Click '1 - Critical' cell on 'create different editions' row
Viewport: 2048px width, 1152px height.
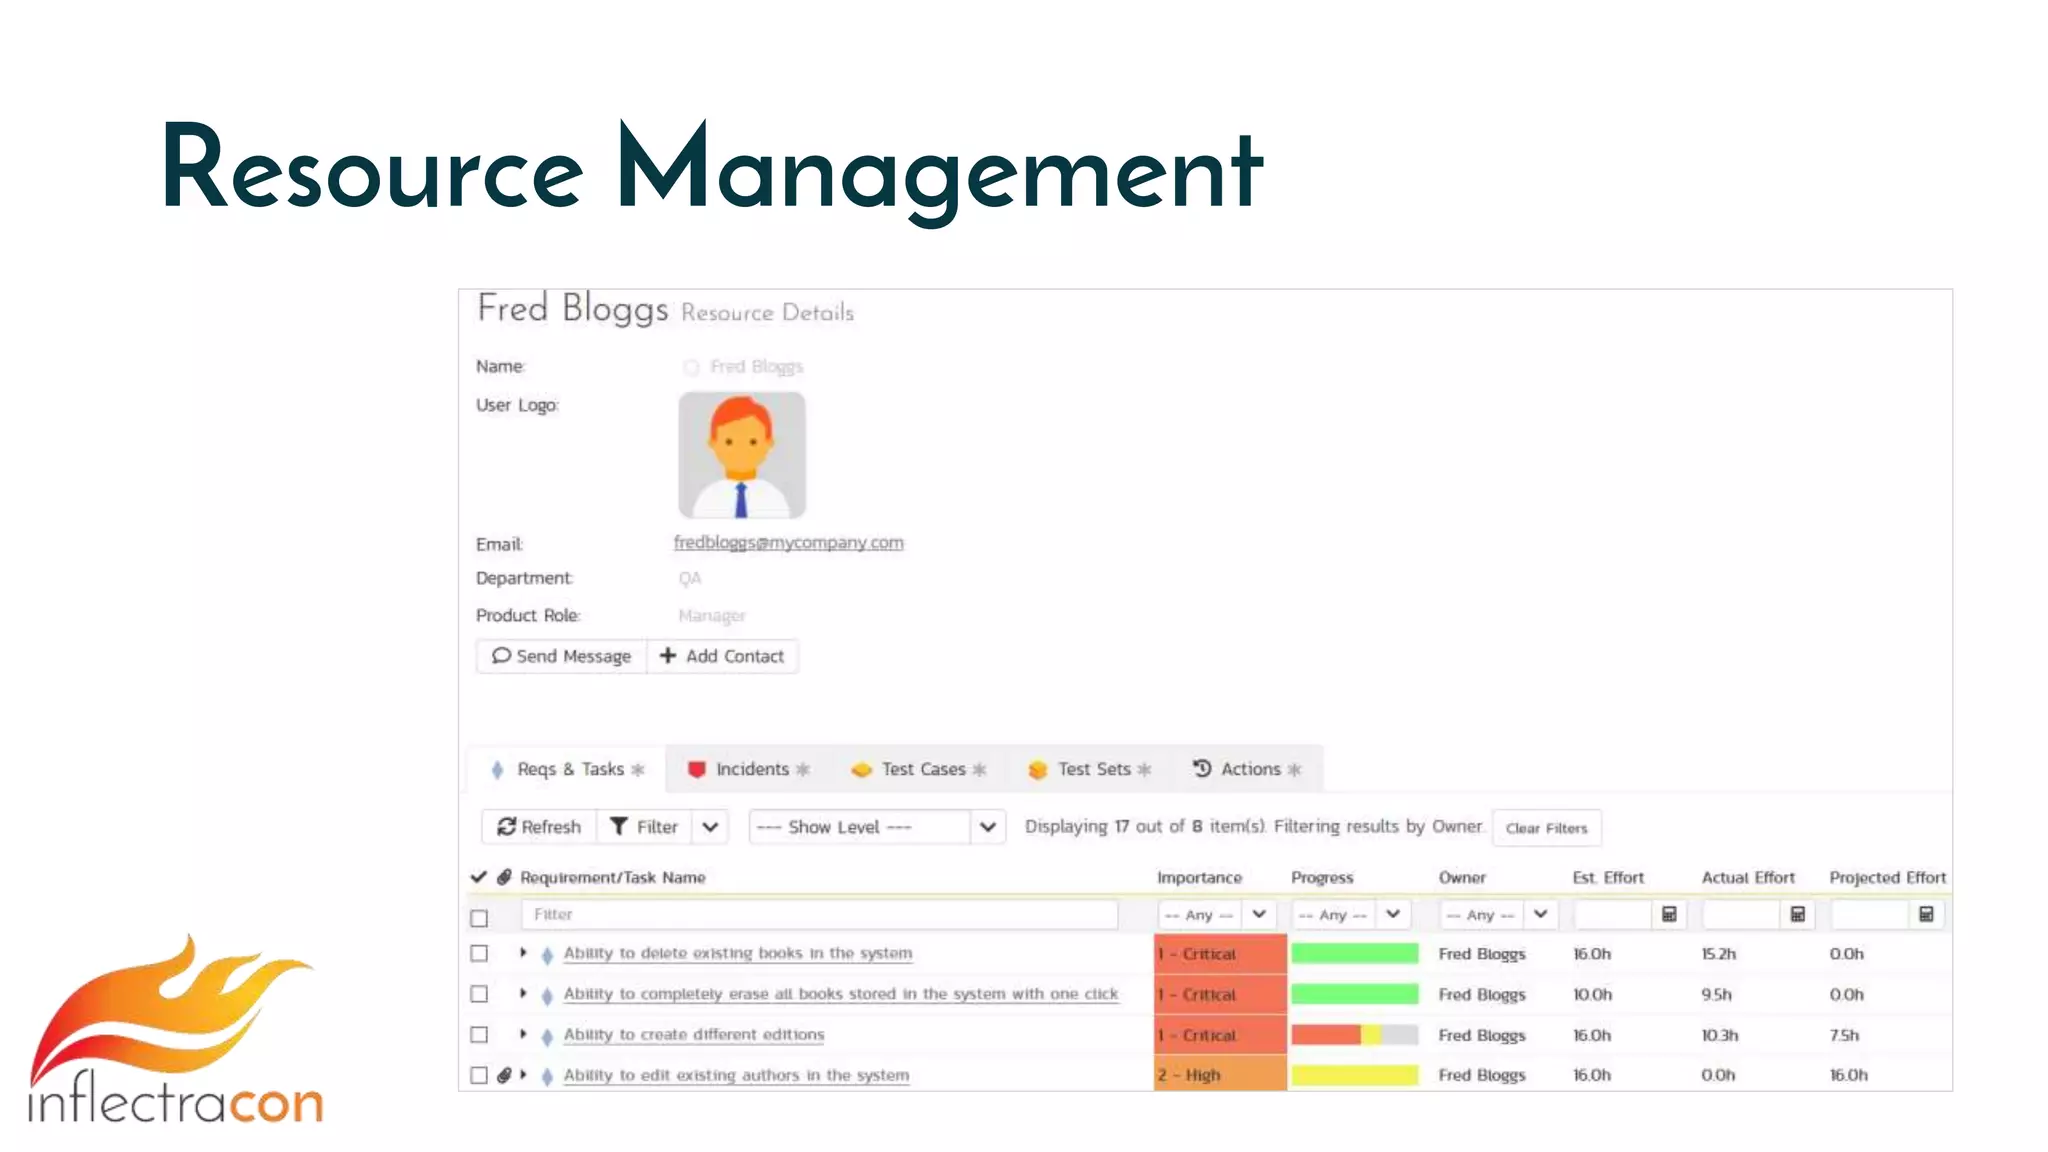1220,1035
